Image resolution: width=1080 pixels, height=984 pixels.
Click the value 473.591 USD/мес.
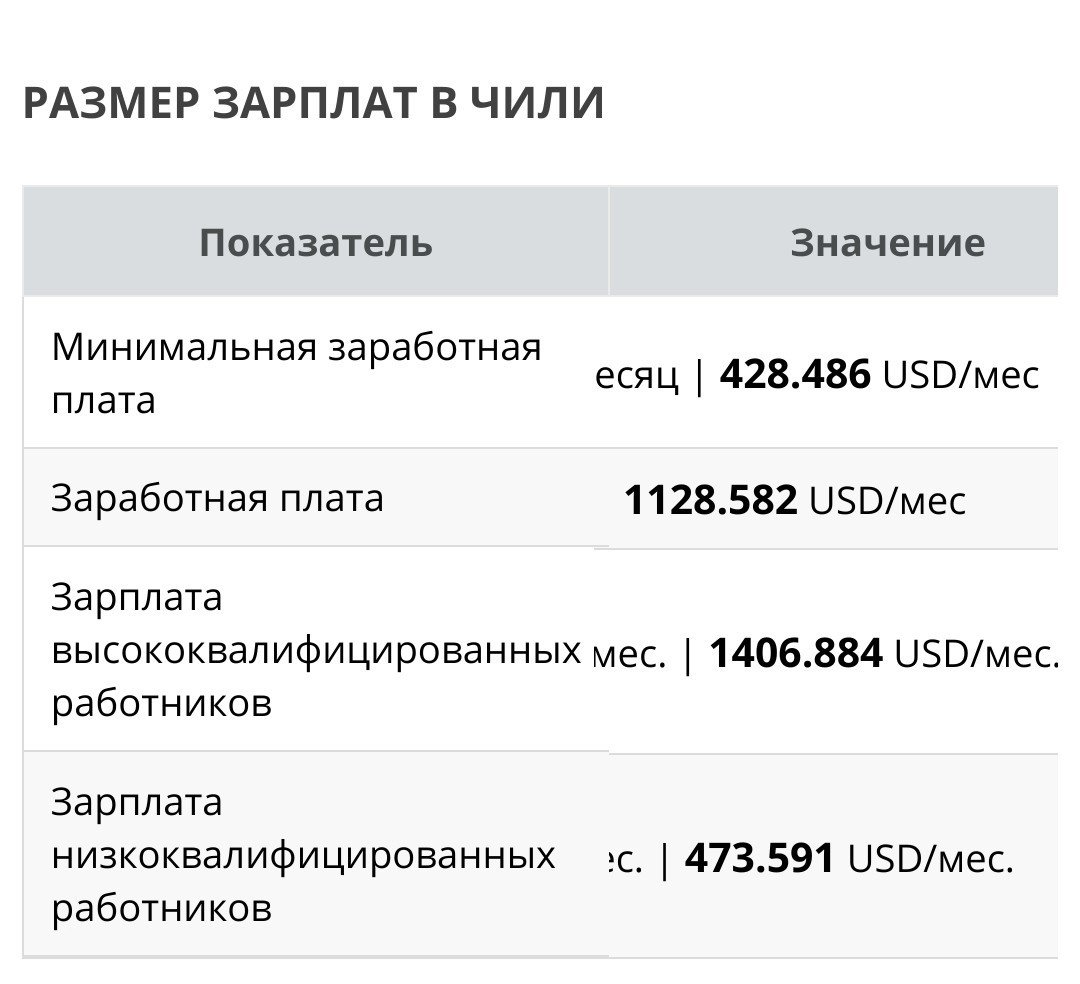[x=849, y=858]
